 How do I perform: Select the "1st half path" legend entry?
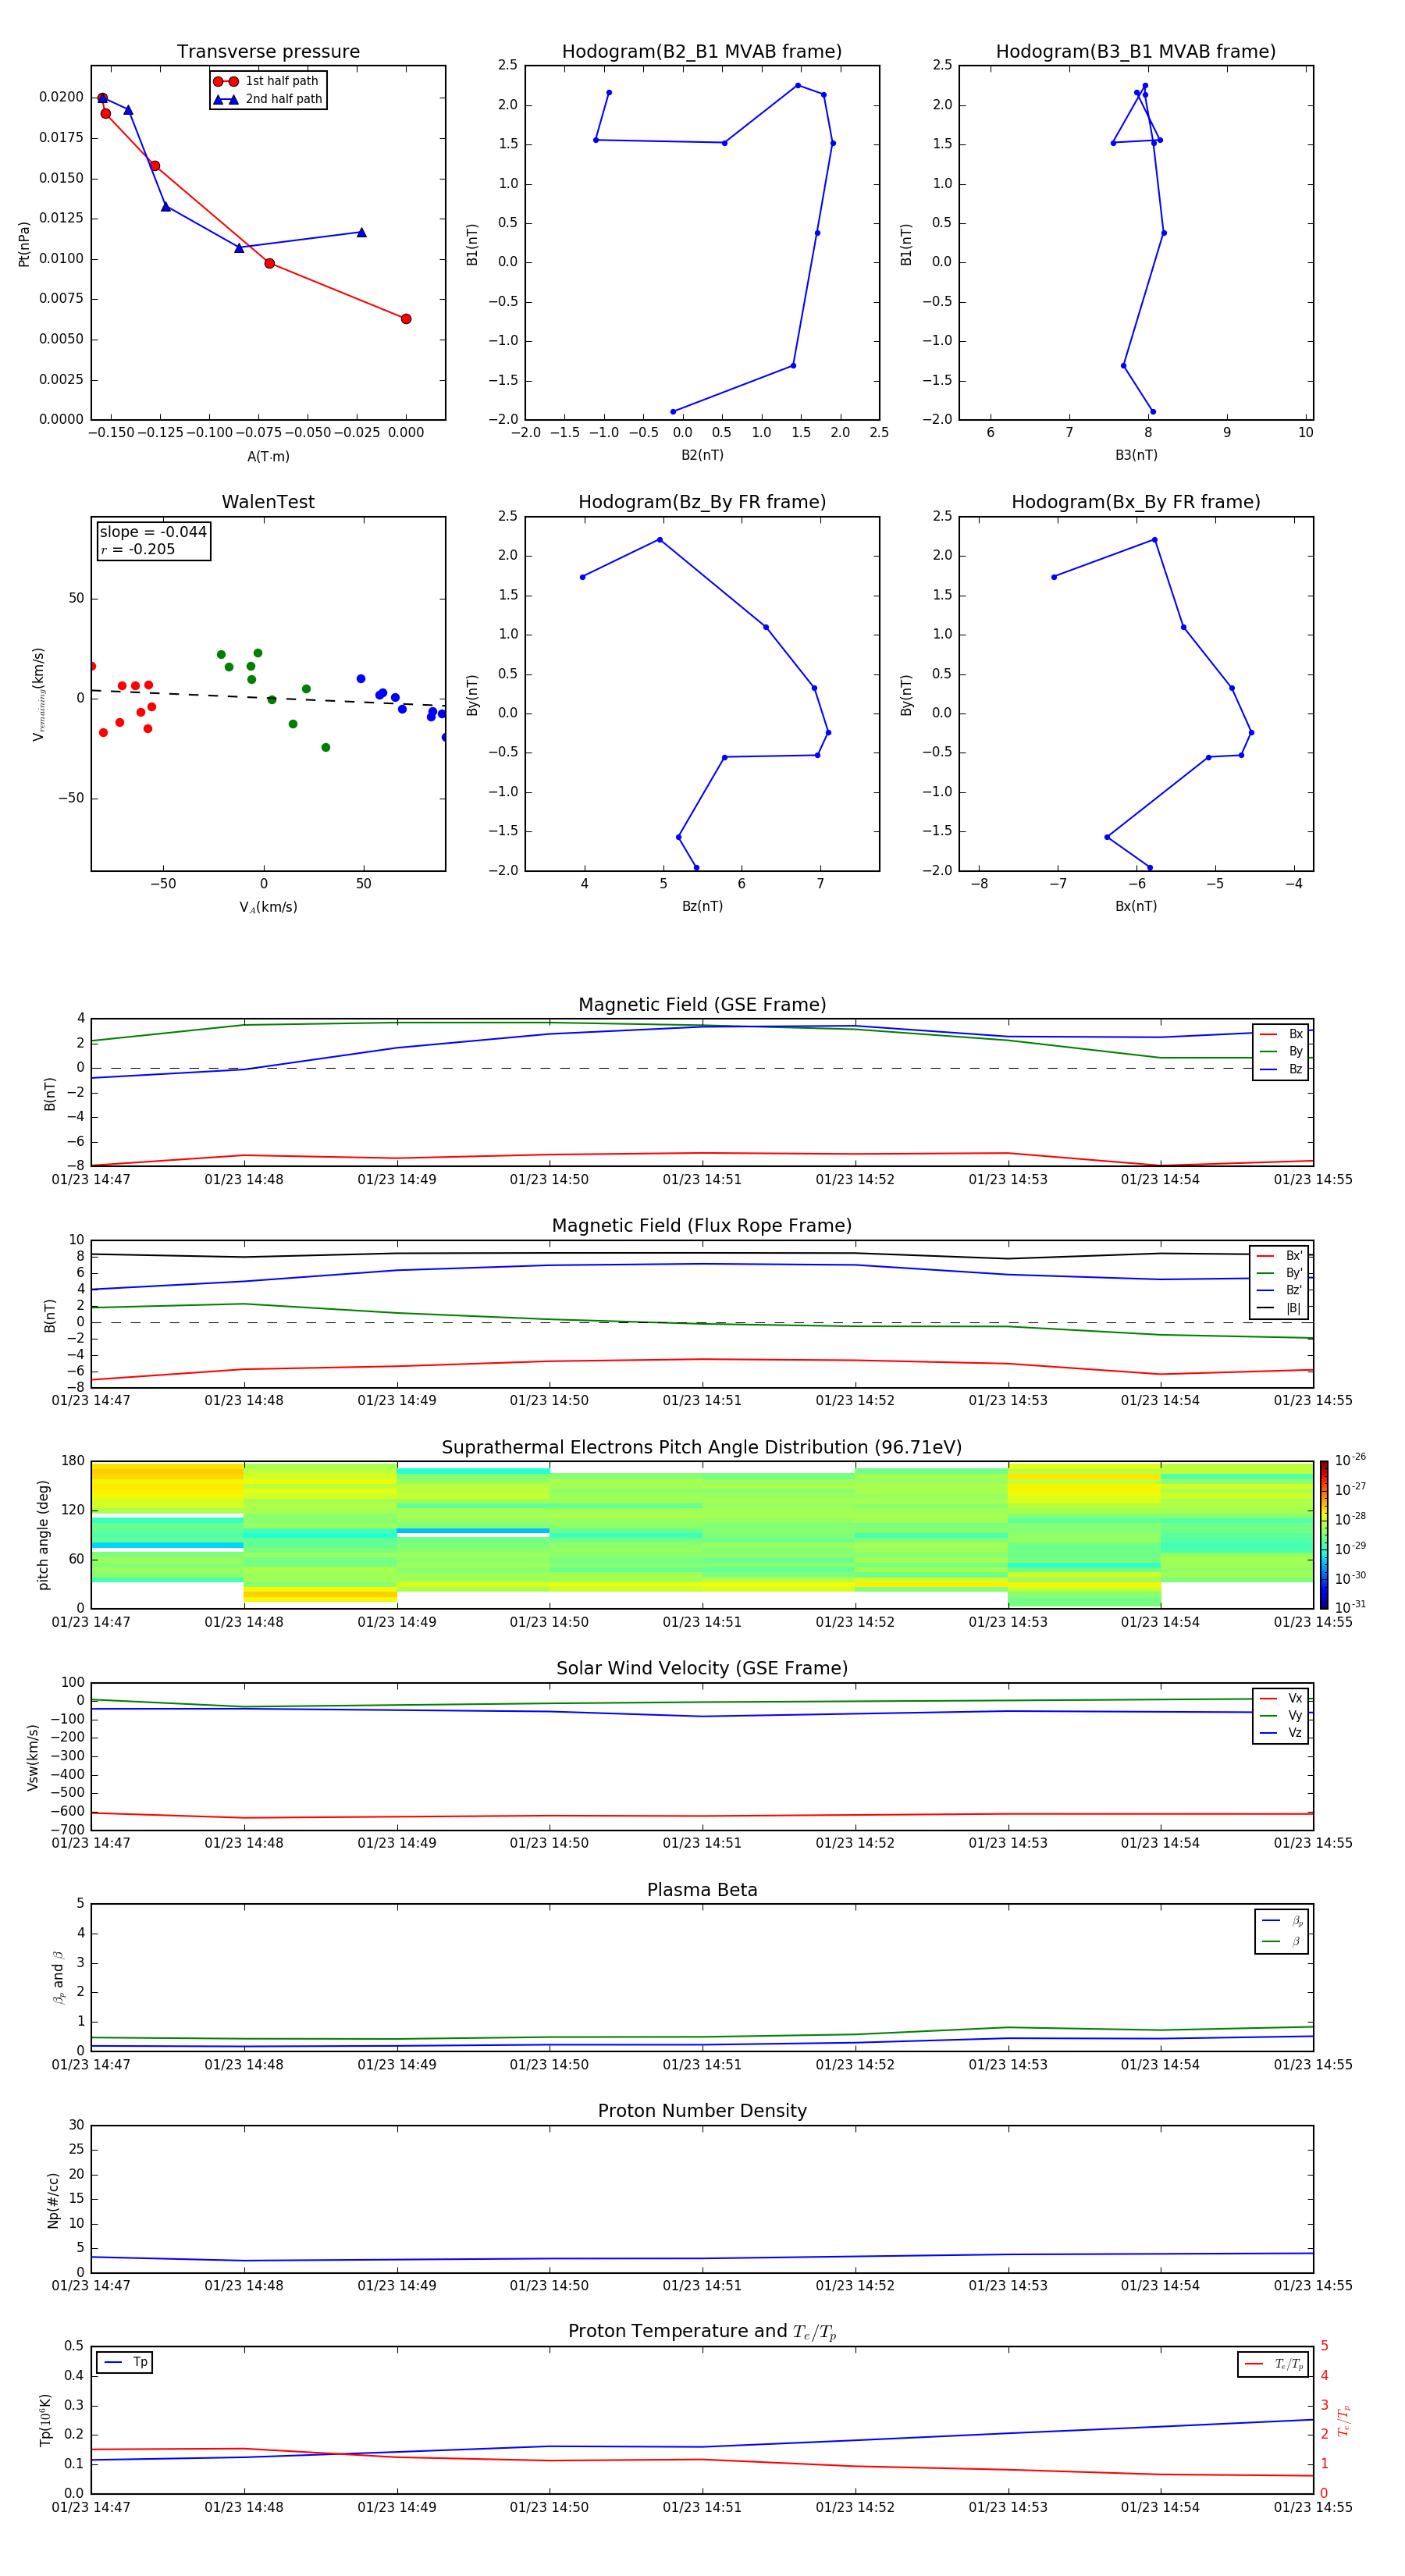click(266, 81)
